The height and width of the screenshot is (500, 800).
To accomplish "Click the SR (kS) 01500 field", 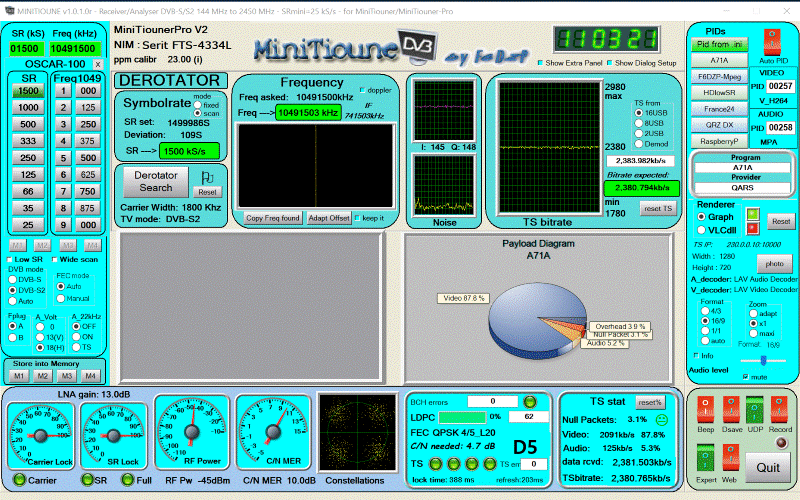I will 25,48.
